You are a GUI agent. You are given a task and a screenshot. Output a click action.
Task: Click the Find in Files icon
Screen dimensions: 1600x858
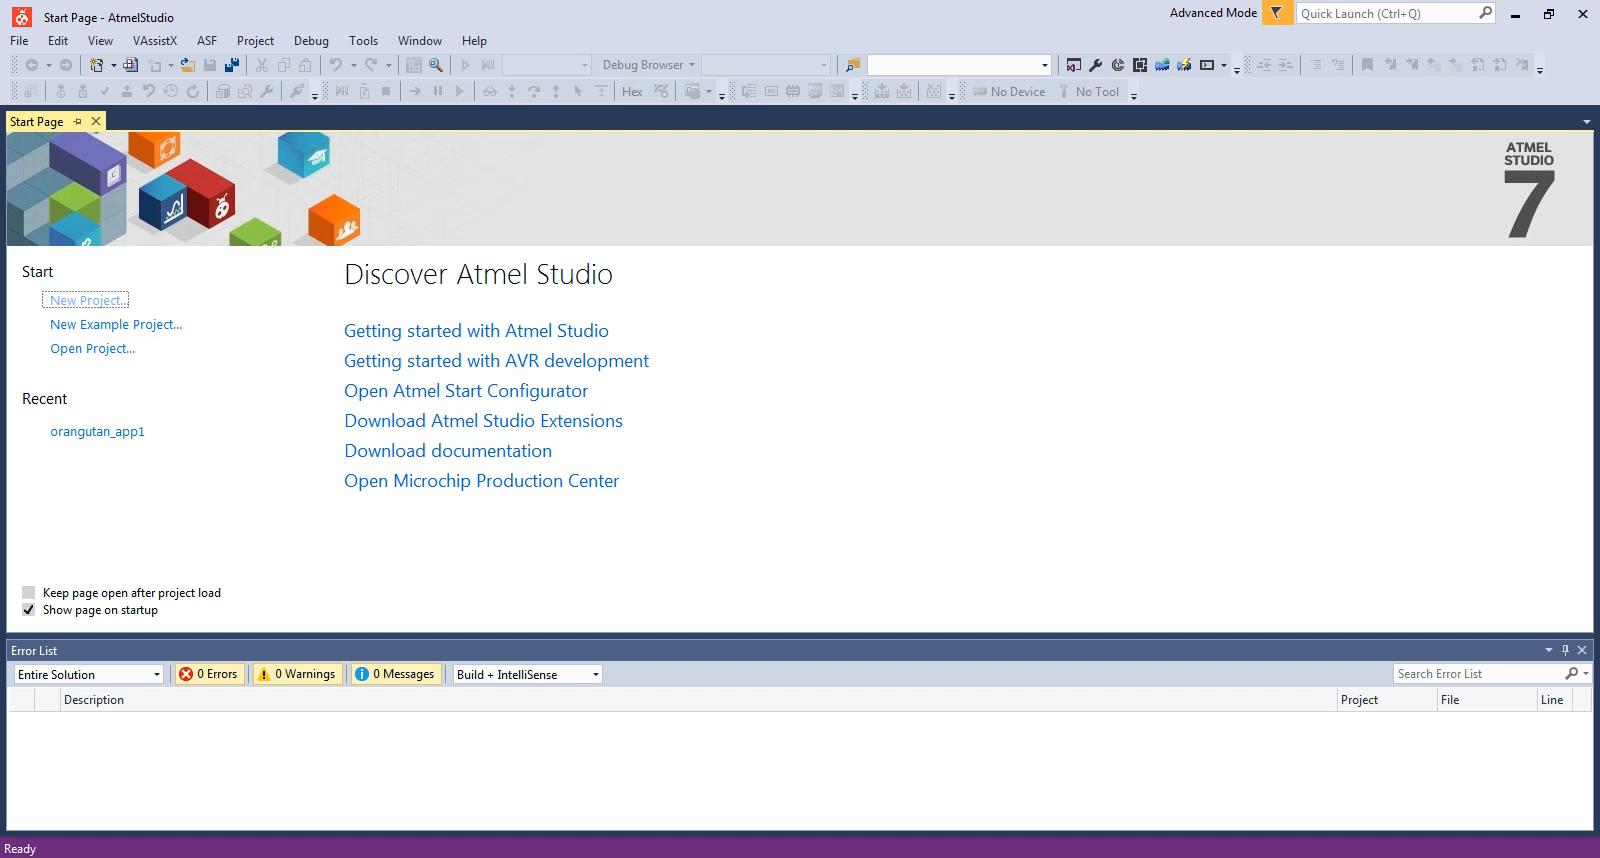(x=852, y=65)
